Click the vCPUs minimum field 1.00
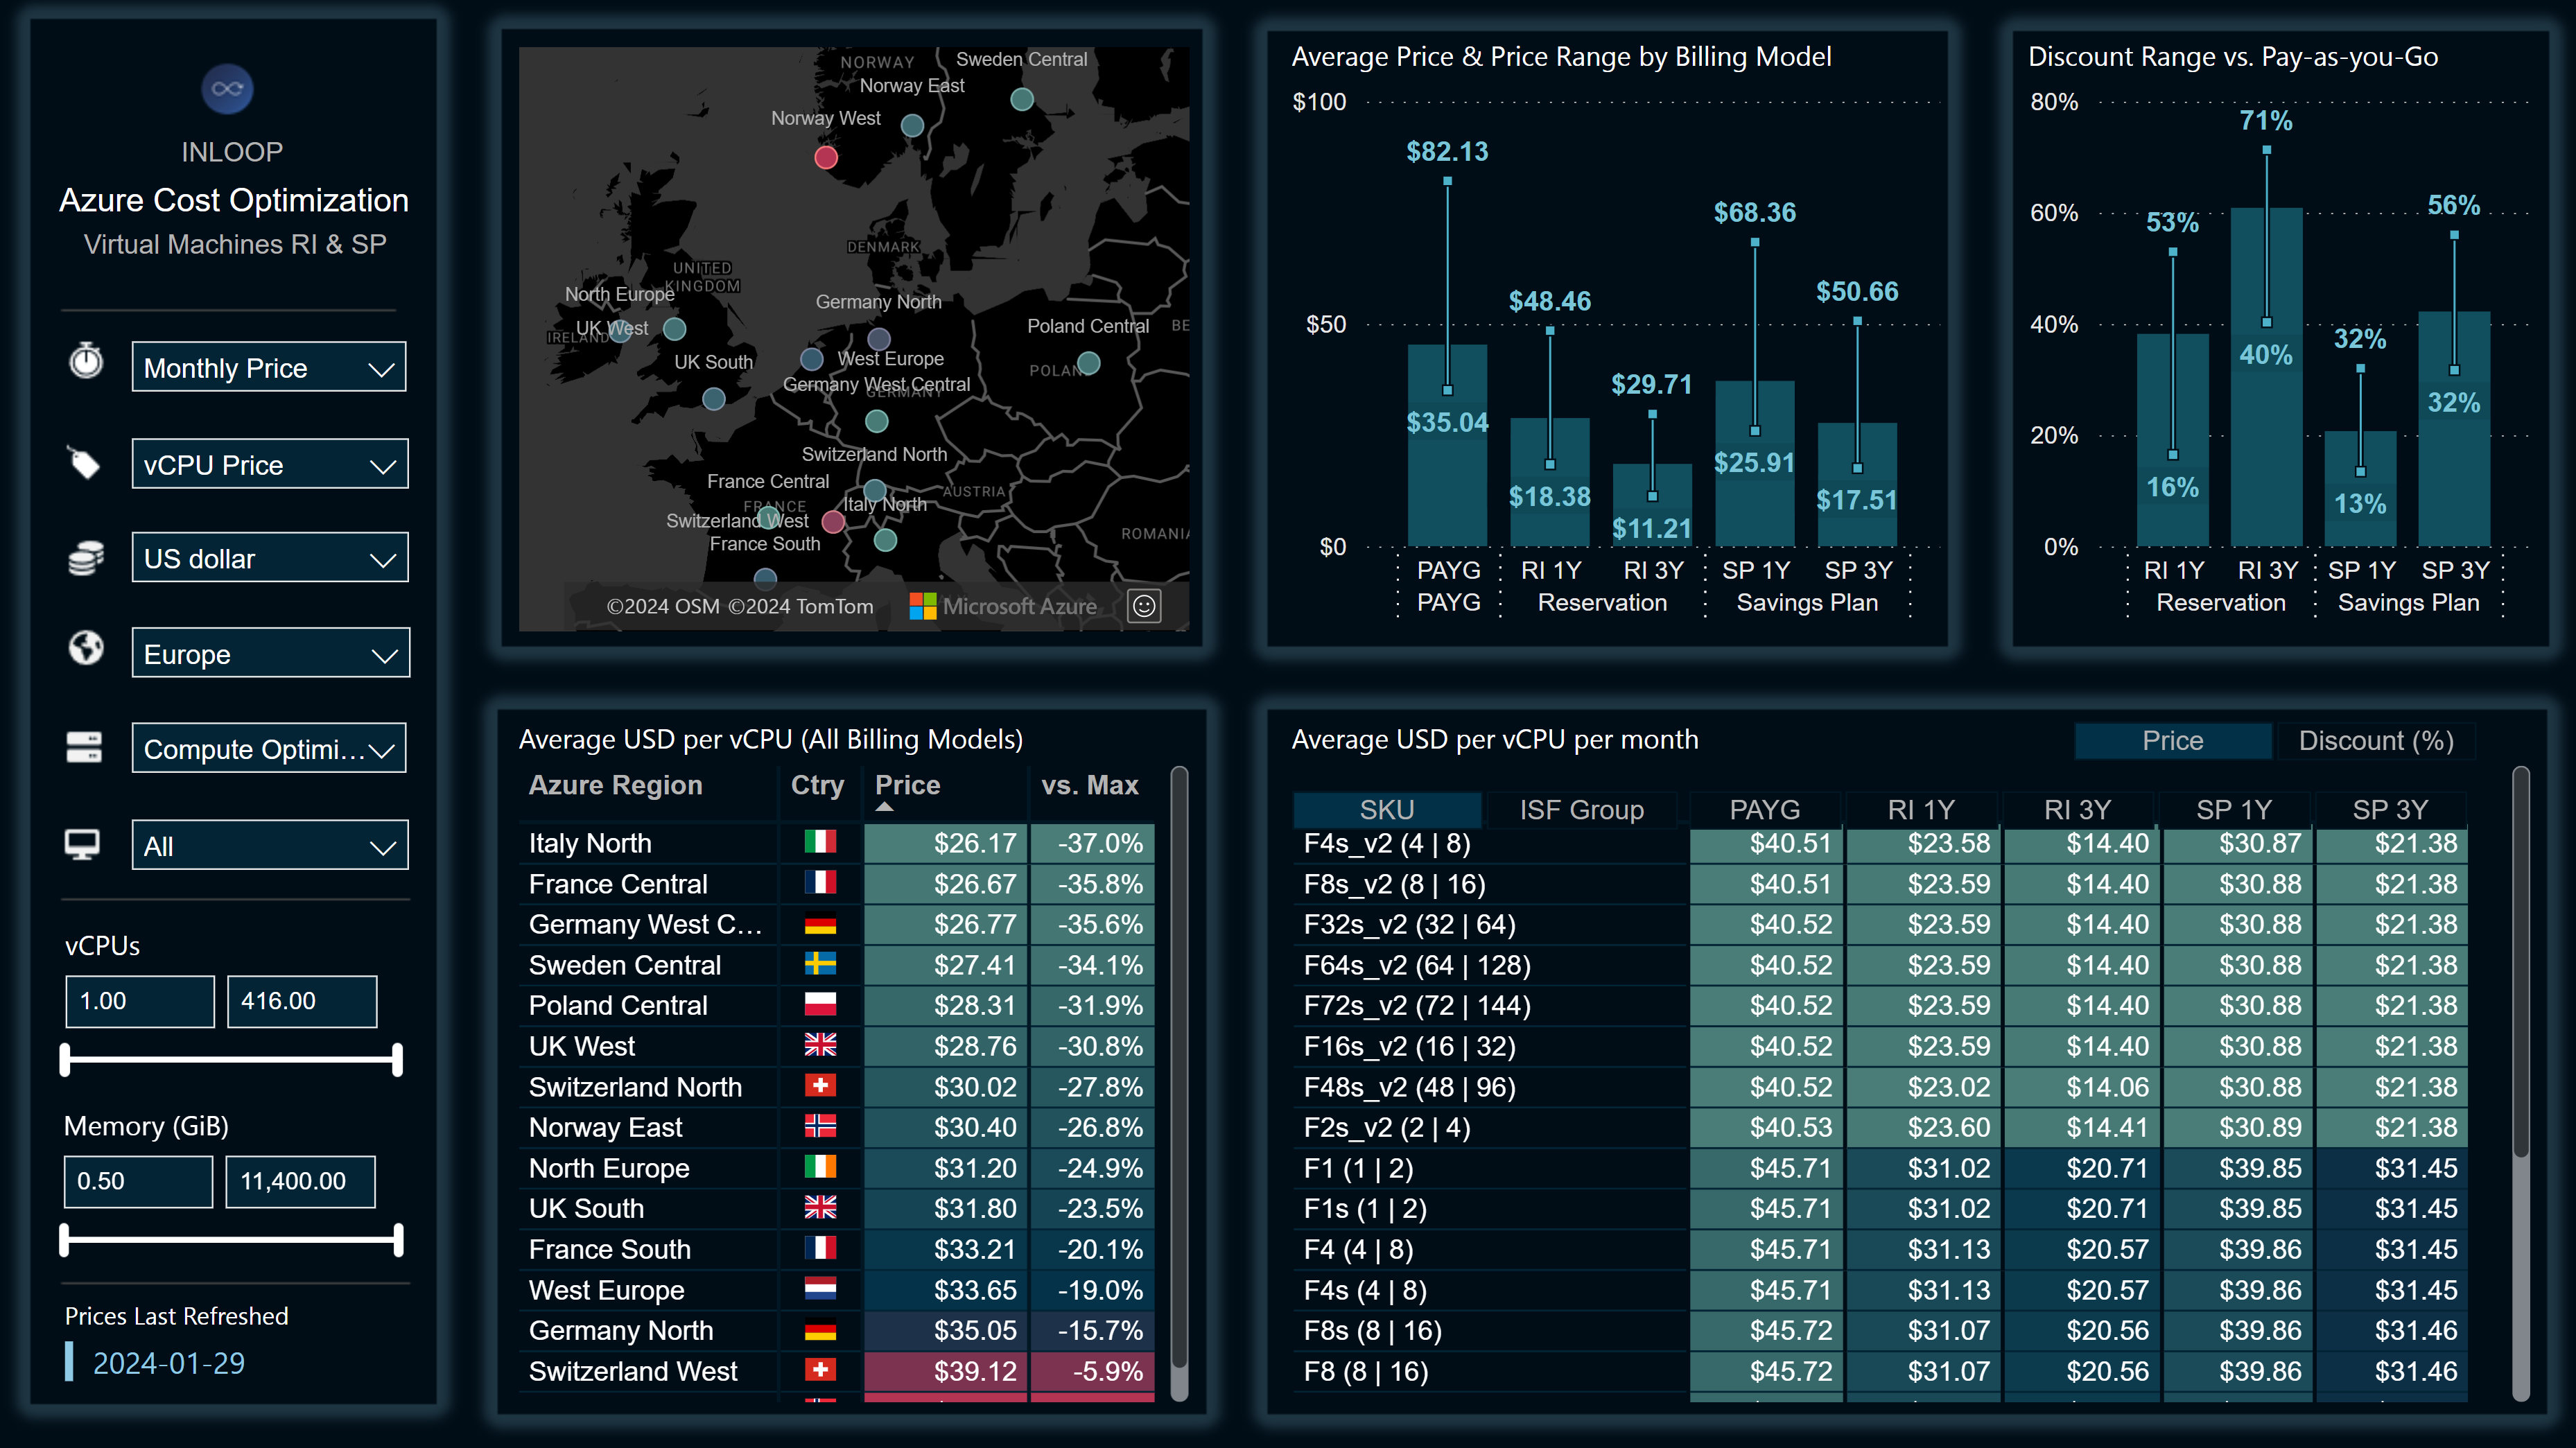 coord(140,1001)
